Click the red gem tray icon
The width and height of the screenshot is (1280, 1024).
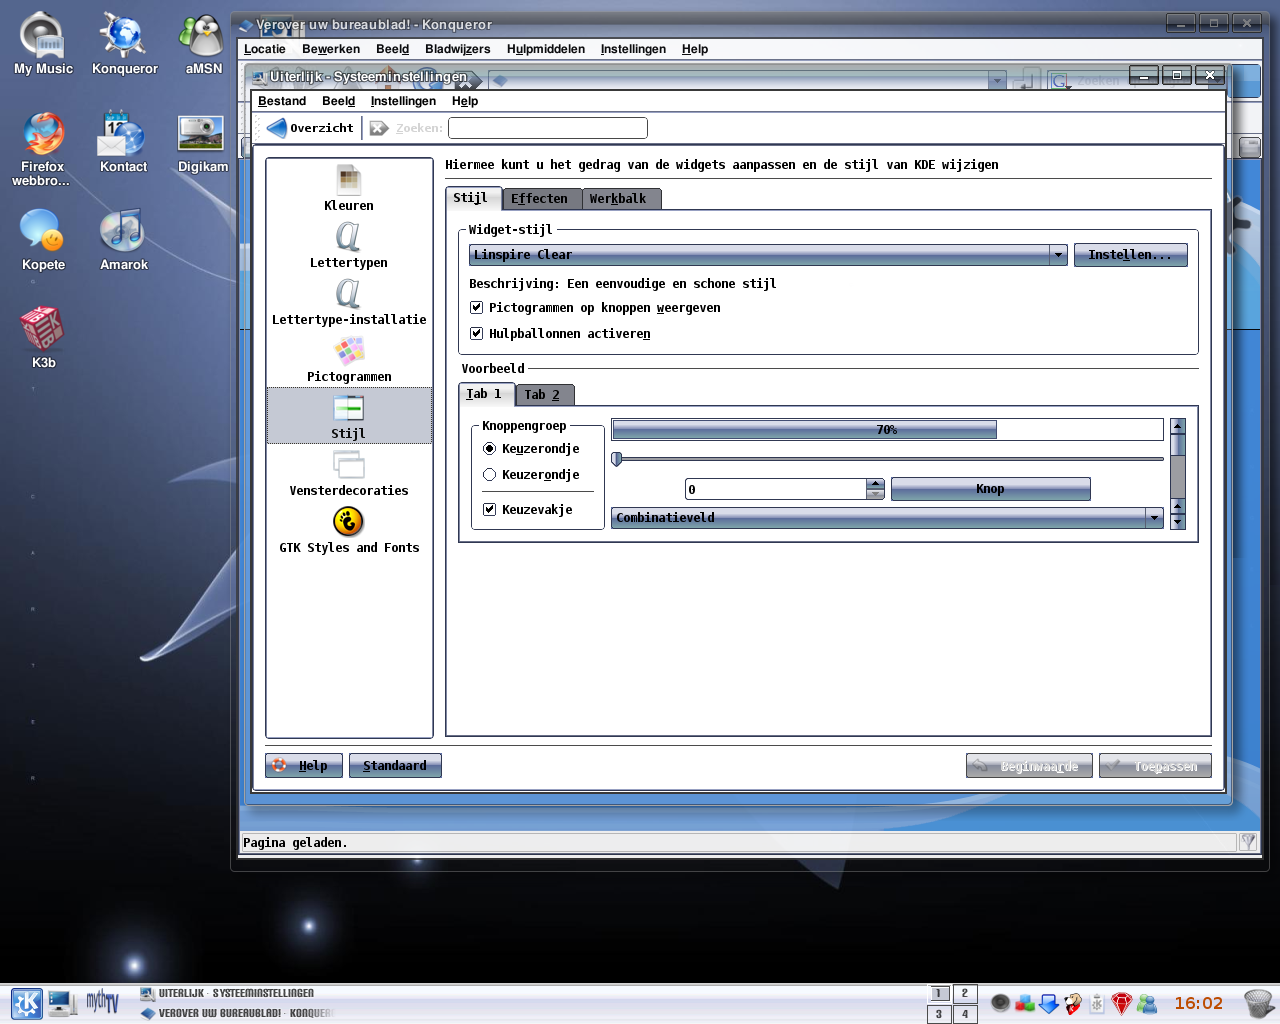(x=1122, y=1003)
